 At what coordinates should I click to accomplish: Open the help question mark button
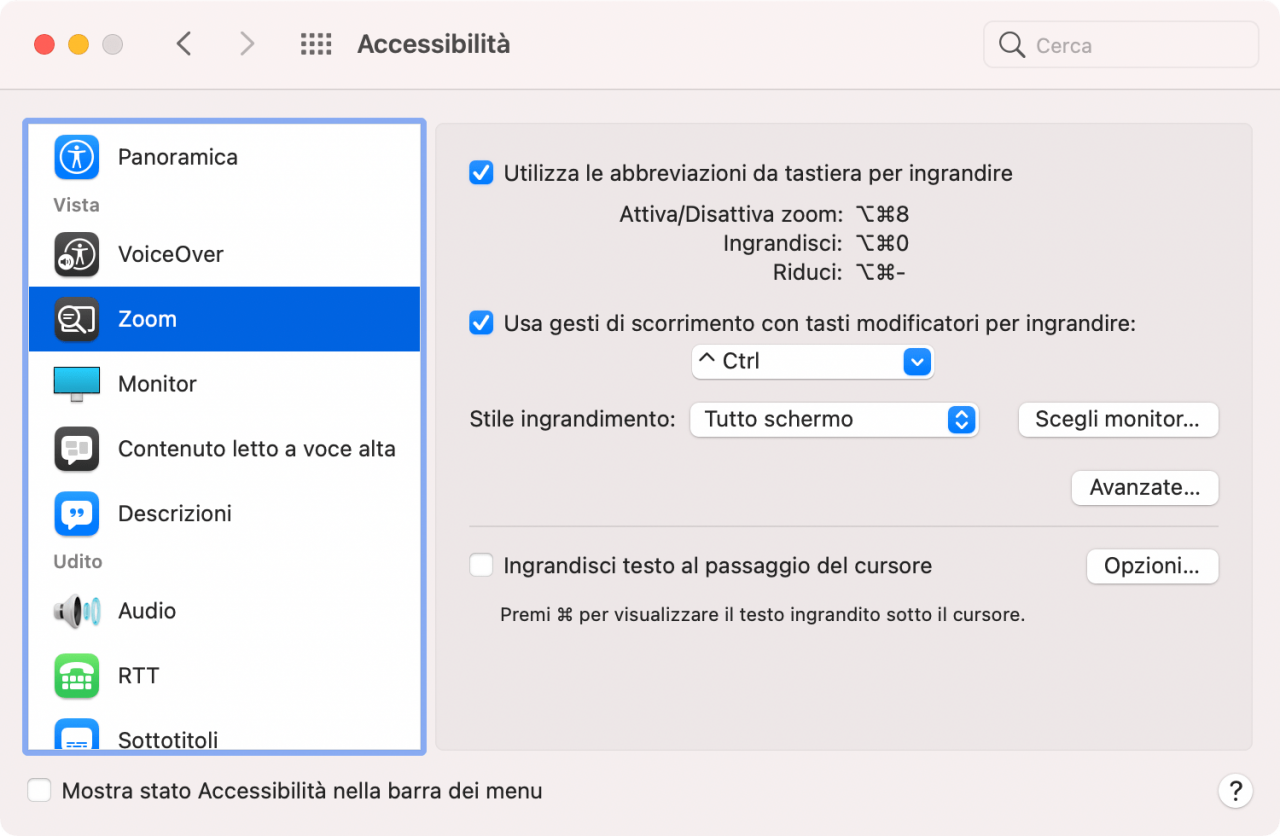pos(1235,791)
